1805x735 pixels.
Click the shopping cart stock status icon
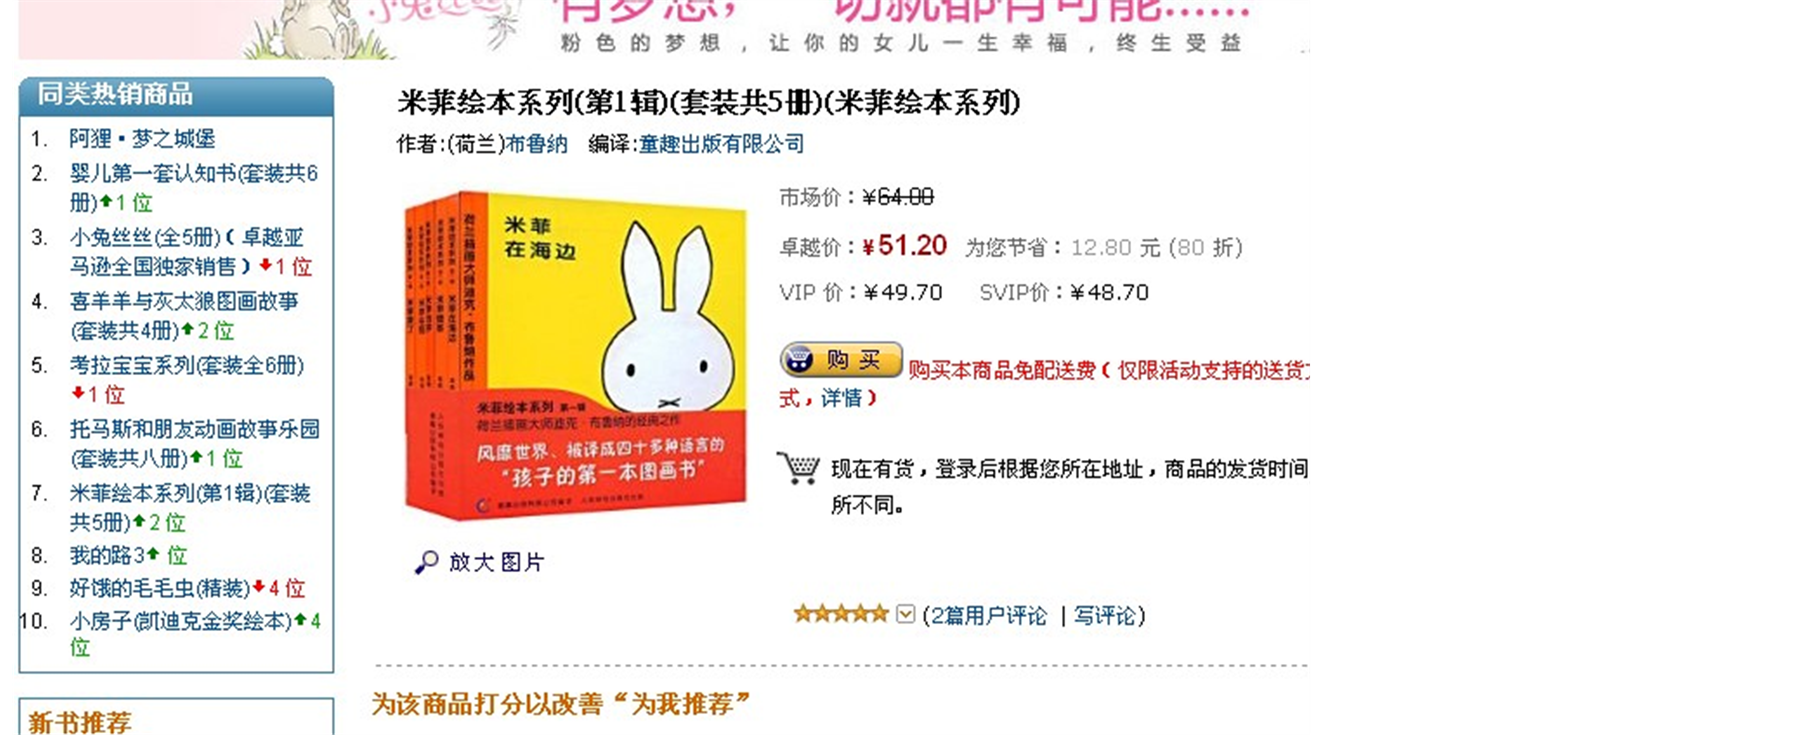(798, 468)
